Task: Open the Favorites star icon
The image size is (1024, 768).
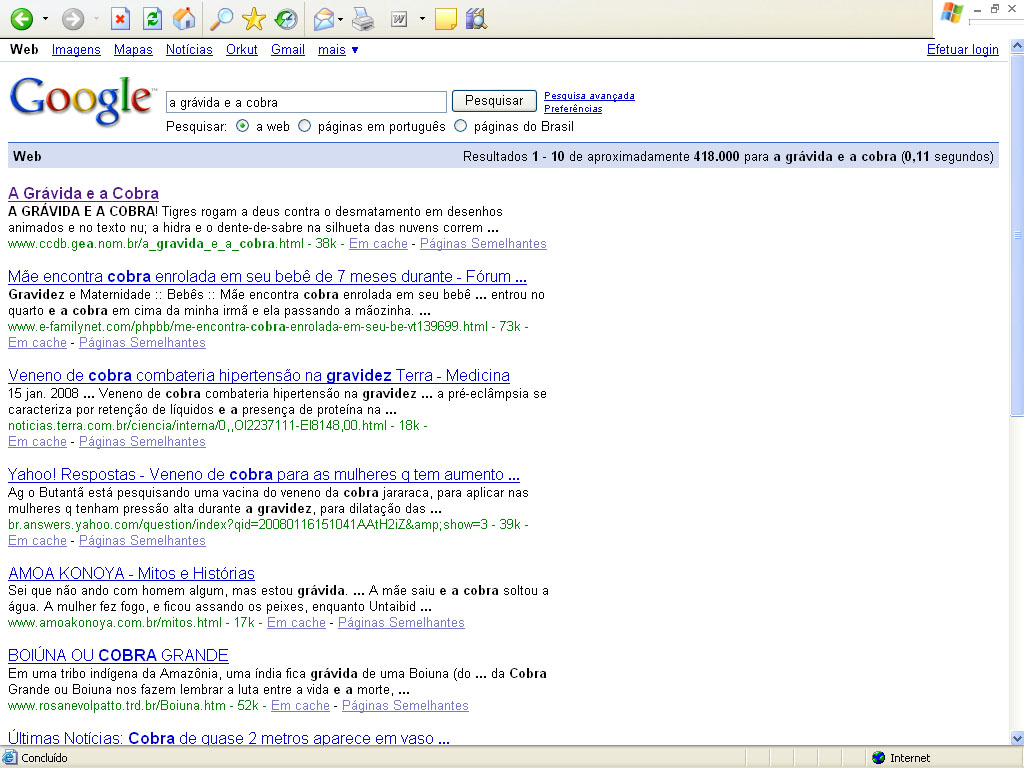Action: pyautogui.click(x=254, y=19)
